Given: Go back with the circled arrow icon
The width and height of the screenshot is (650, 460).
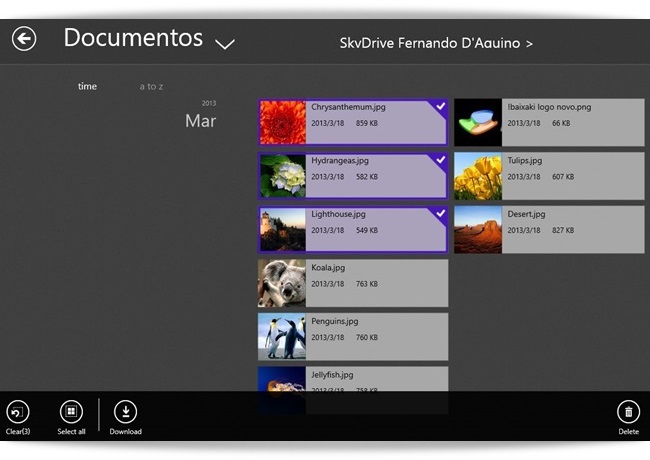Looking at the screenshot, I should point(24,39).
